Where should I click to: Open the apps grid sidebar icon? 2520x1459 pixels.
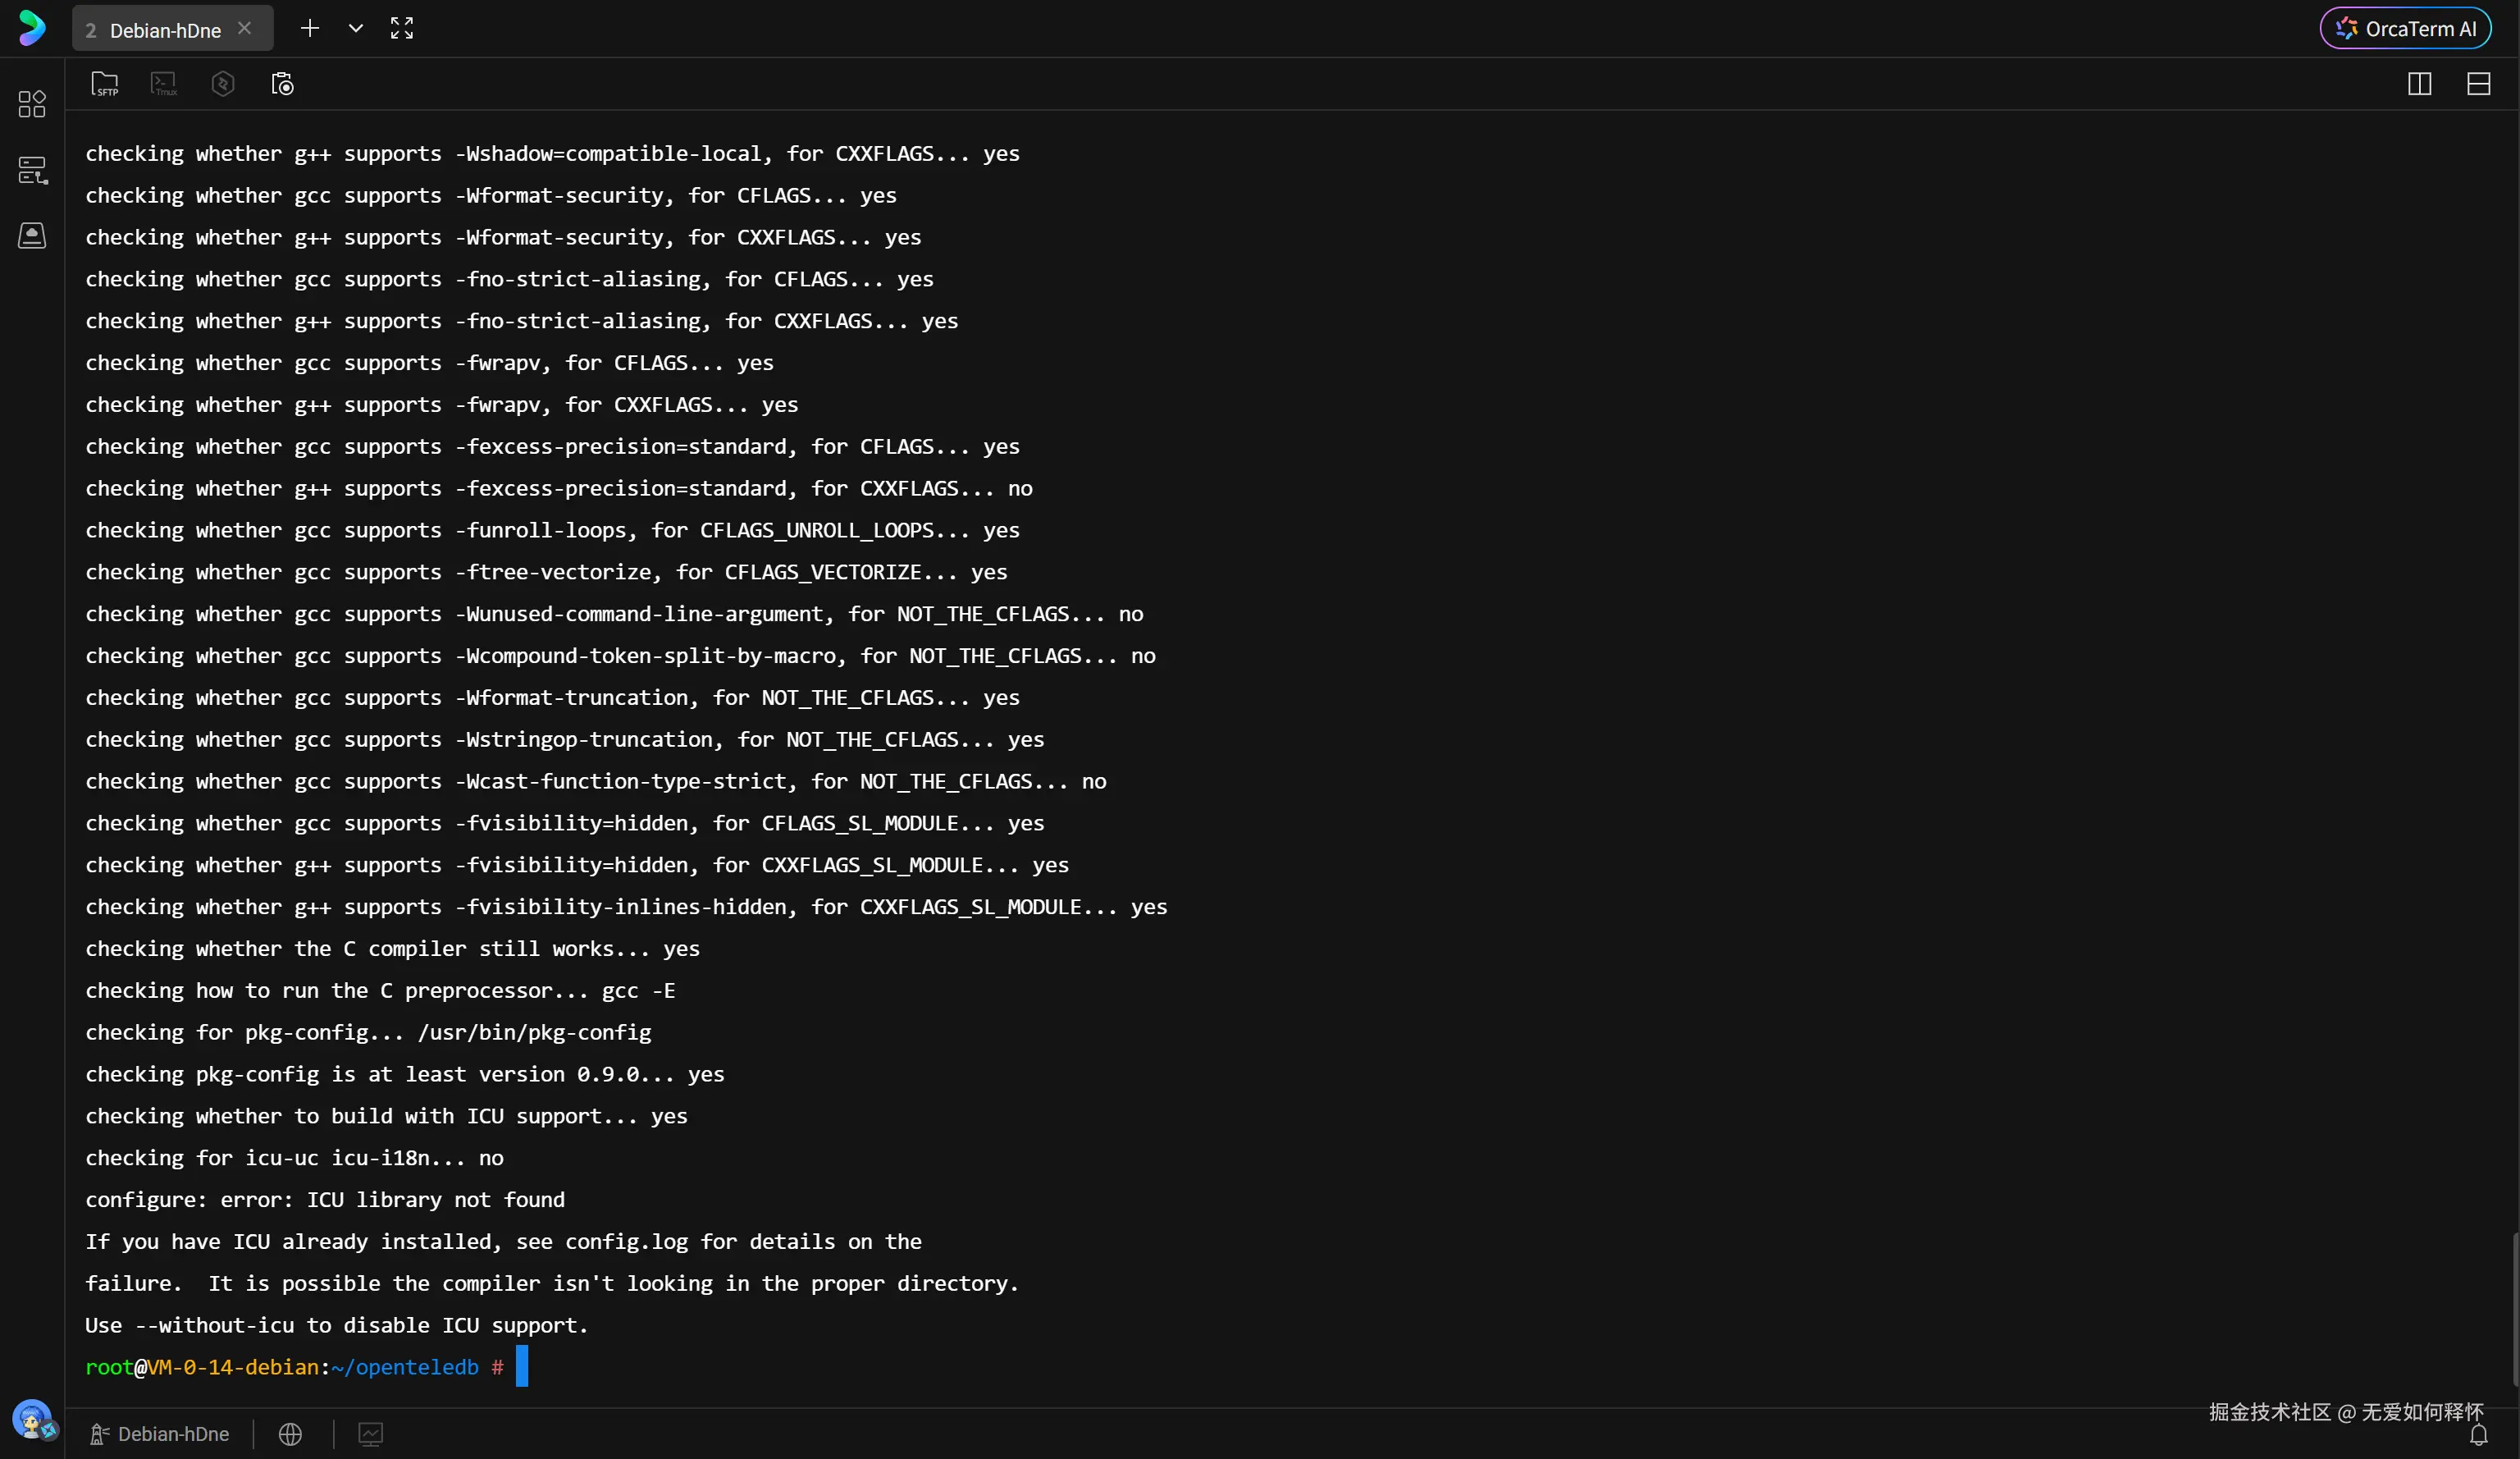click(32, 104)
